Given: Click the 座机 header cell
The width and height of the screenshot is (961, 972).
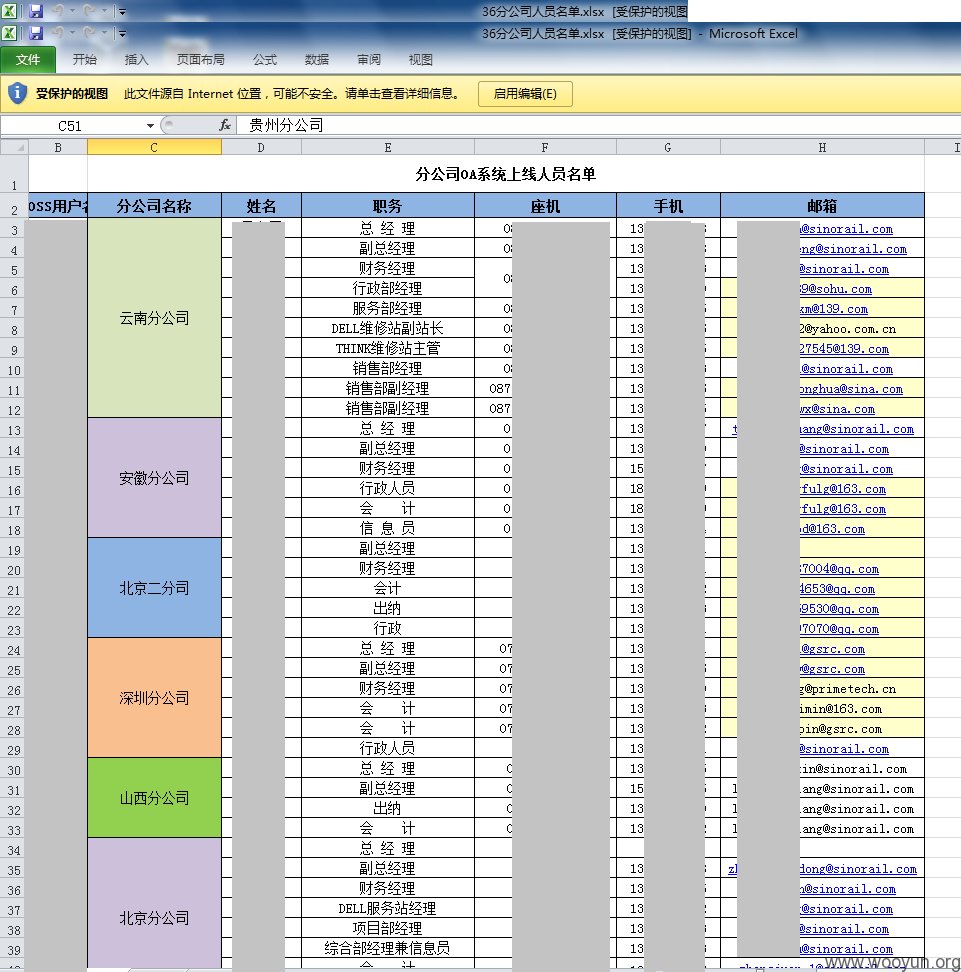Looking at the screenshot, I should point(545,206).
